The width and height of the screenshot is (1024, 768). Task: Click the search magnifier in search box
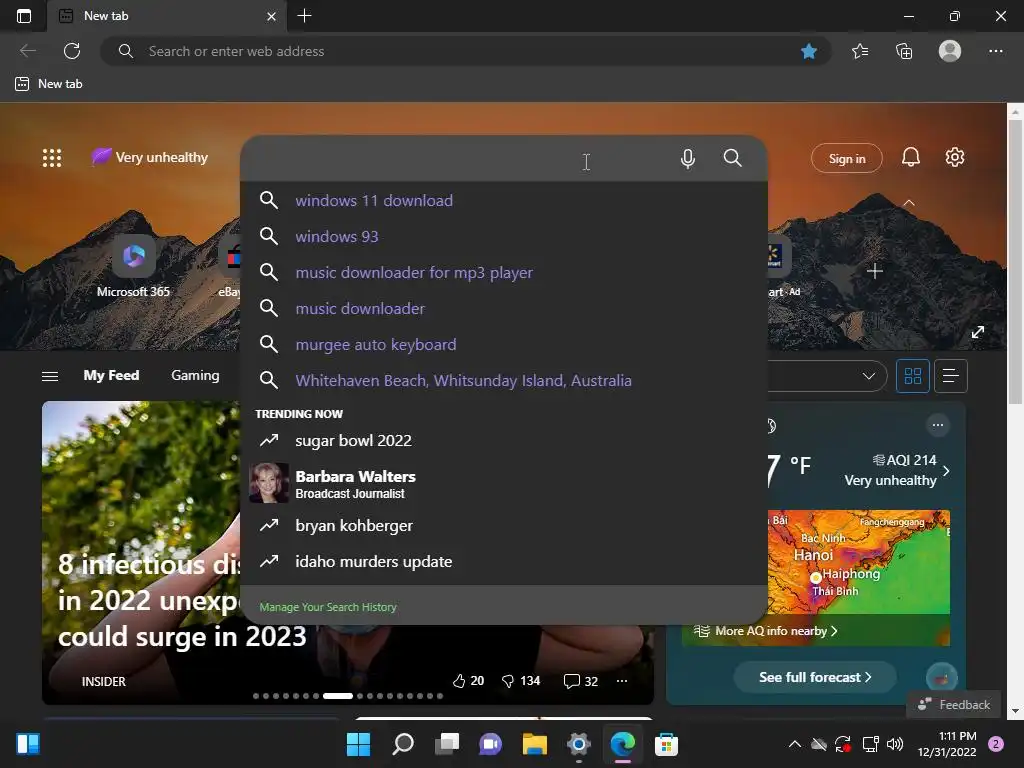click(733, 158)
